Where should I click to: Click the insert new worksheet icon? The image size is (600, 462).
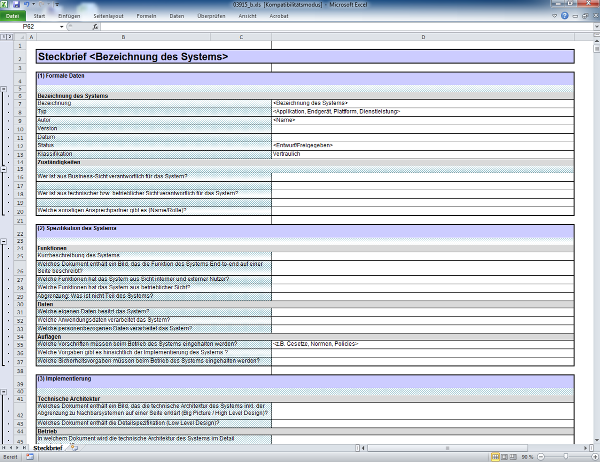point(73,449)
